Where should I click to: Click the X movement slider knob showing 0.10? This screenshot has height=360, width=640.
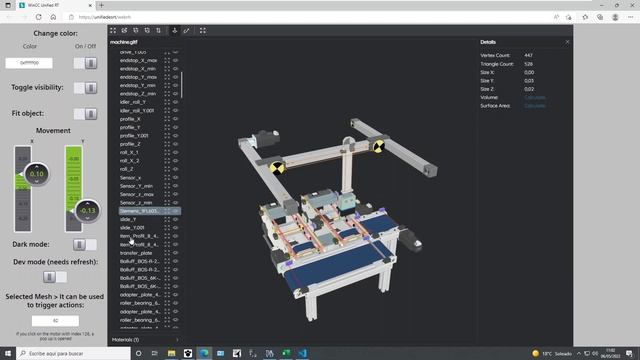pyautogui.click(x=37, y=174)
